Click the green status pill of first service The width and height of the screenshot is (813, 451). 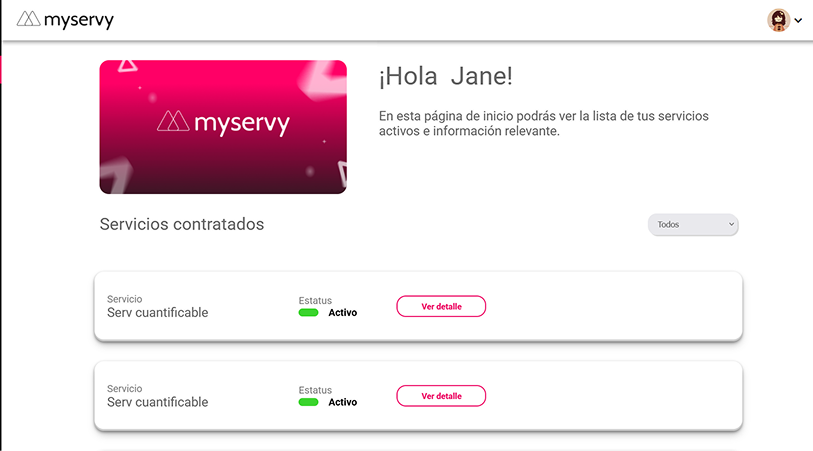pyautogui.click(x=309, y=313)
